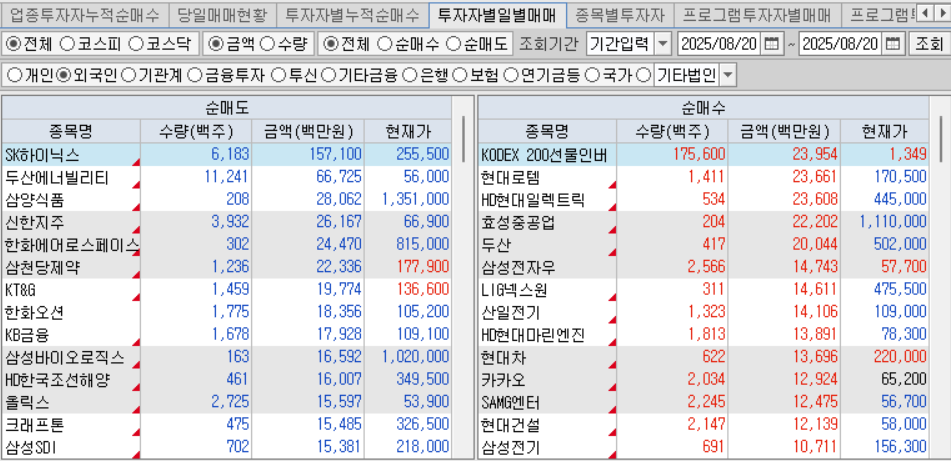Screen dimensions: 951x461
Task: Select the 두산에너빌리티 row
Action: 227,177
